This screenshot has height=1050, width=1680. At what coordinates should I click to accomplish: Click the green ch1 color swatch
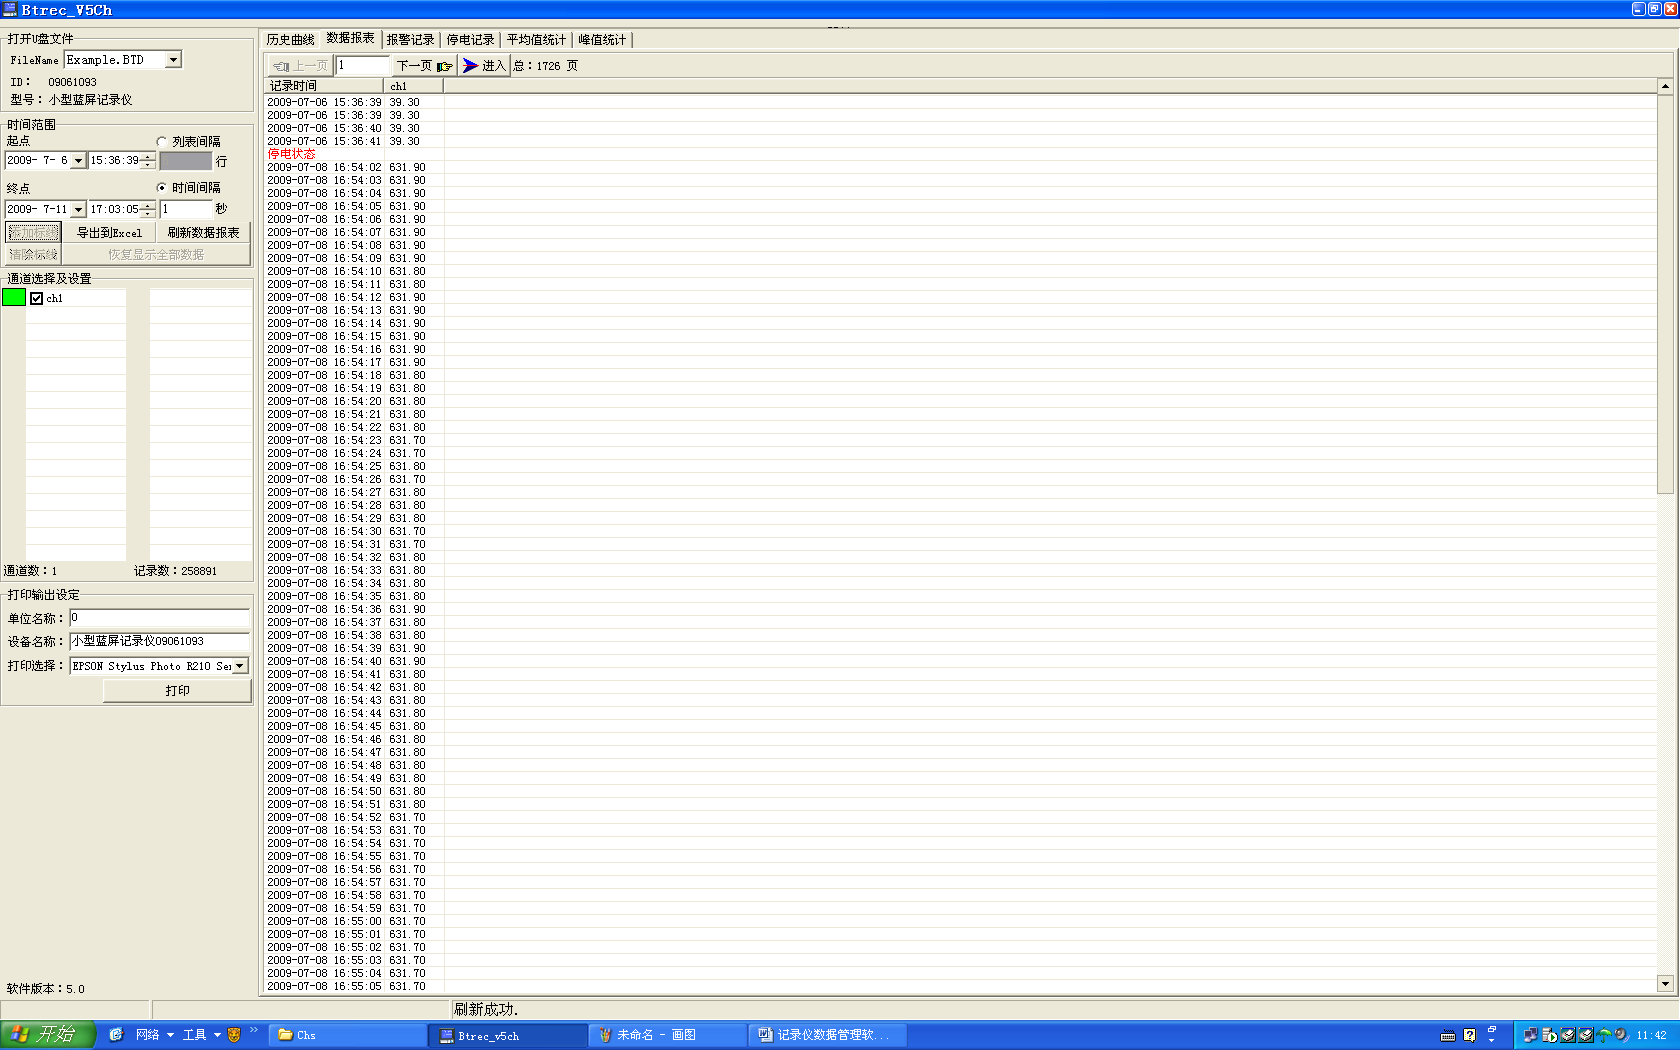click(x=14, y=298)
